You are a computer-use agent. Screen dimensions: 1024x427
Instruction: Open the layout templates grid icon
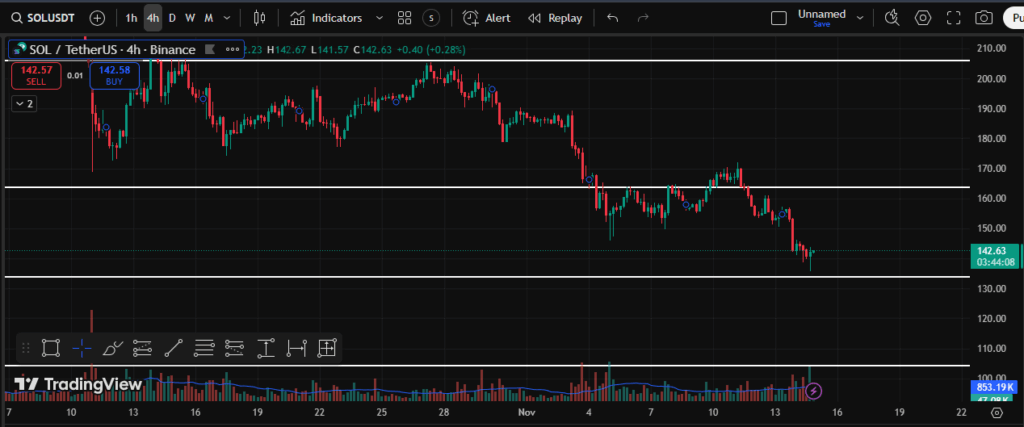(404, 18)
